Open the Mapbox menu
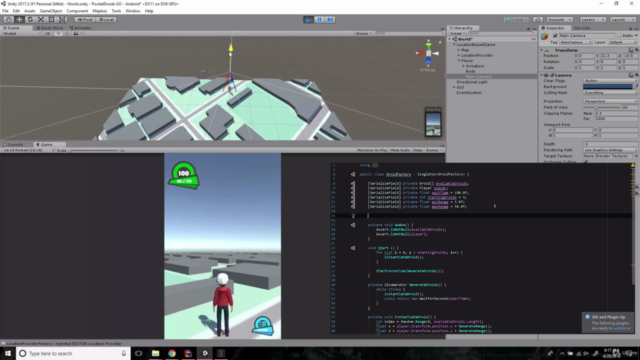 coord(100,11)
